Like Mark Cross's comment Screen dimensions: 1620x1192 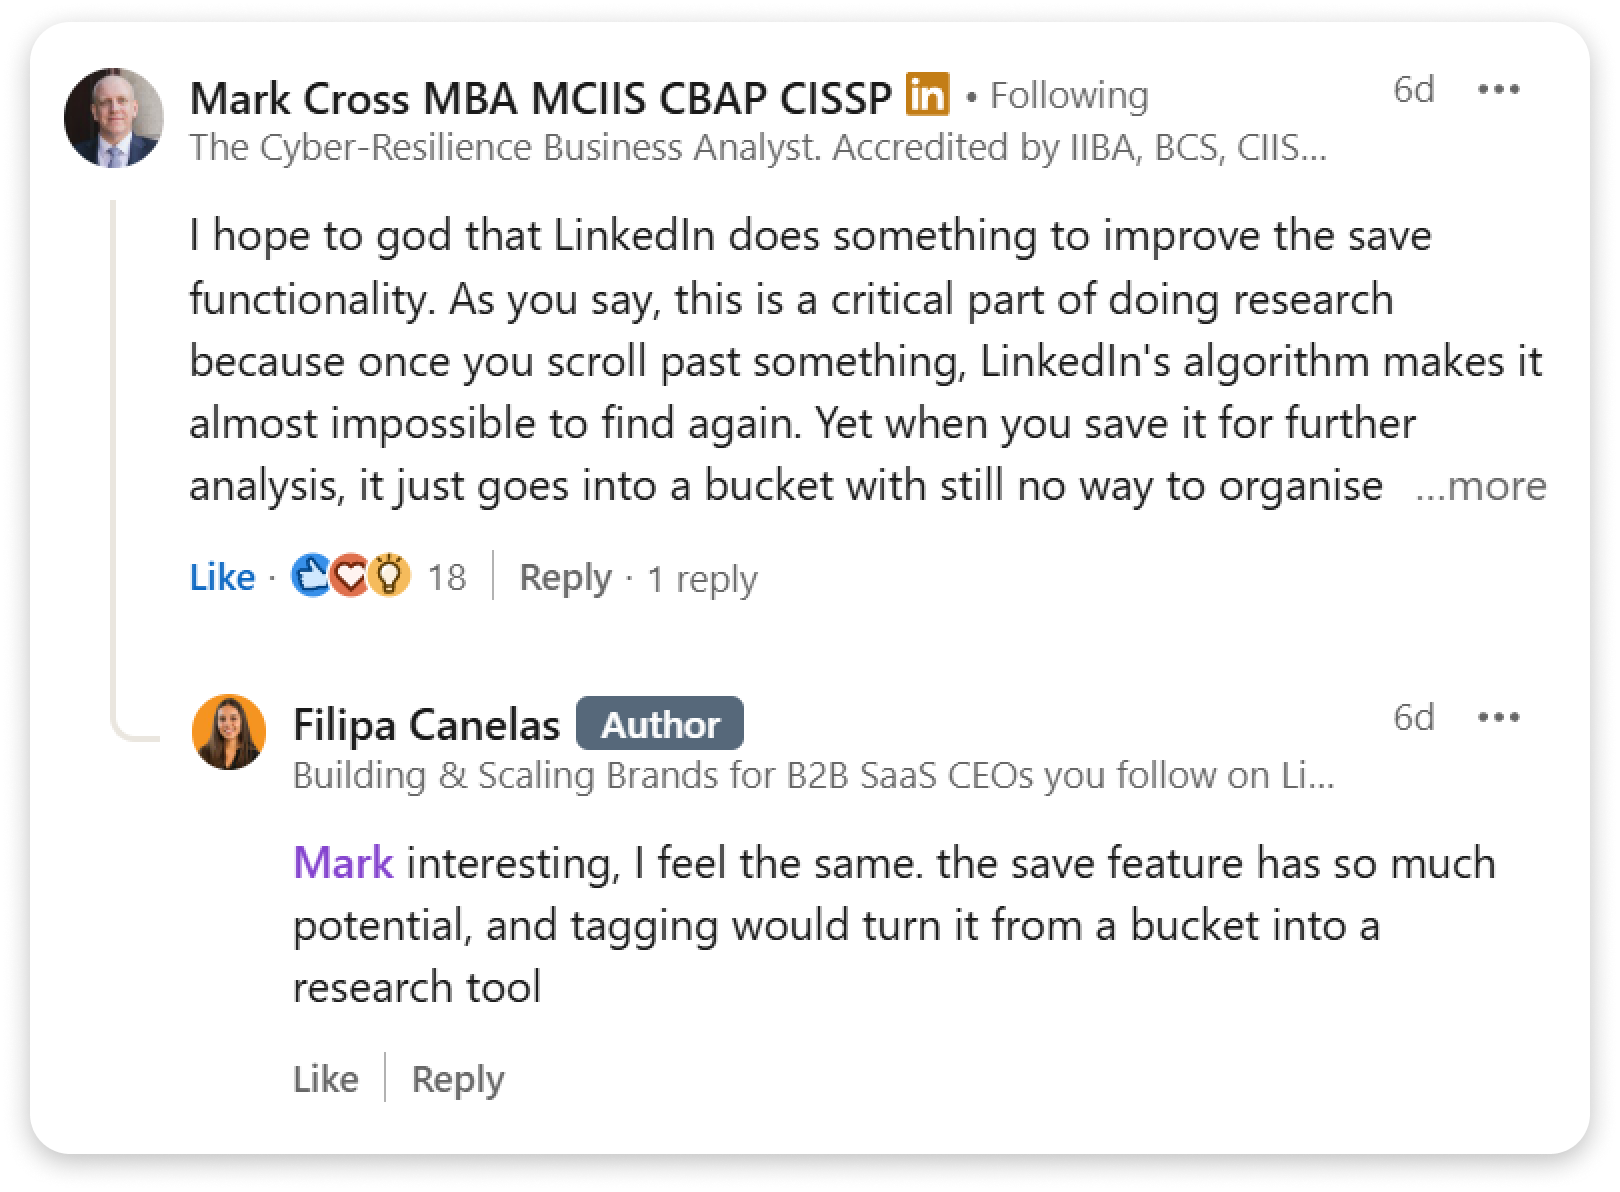coord(222,577)
